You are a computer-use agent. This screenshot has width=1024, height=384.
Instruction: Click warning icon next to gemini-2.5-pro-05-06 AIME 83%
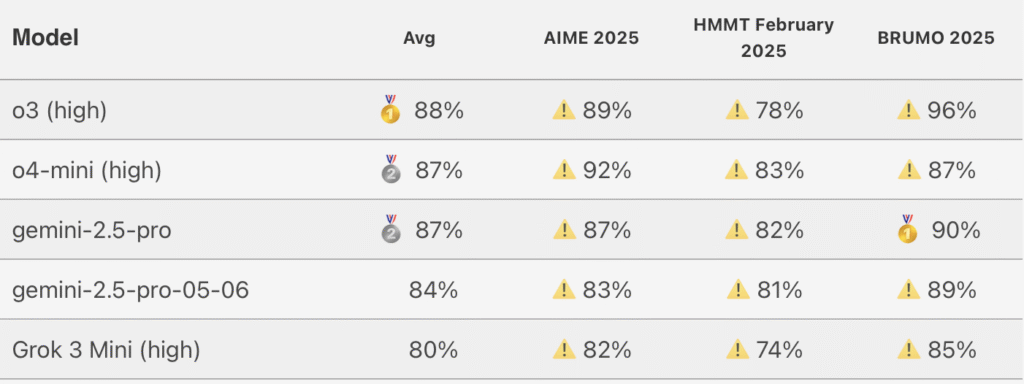[564, 290]
